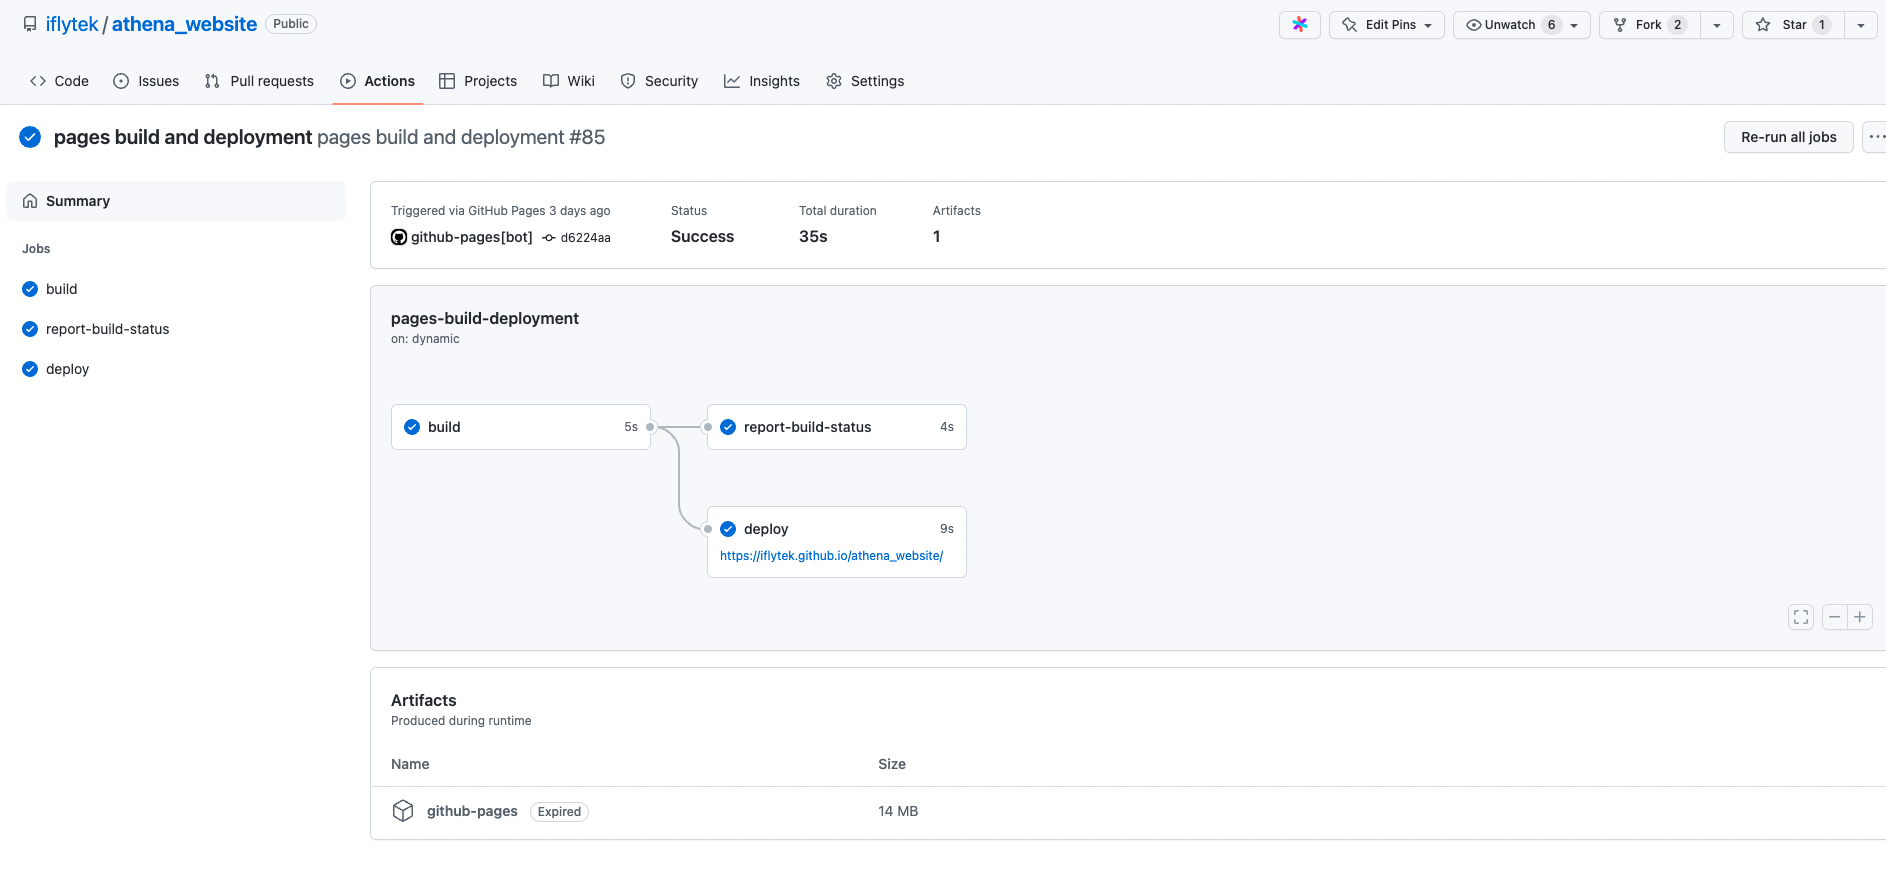
Task: Open commit d6224aa
Action: pos(586,238)
